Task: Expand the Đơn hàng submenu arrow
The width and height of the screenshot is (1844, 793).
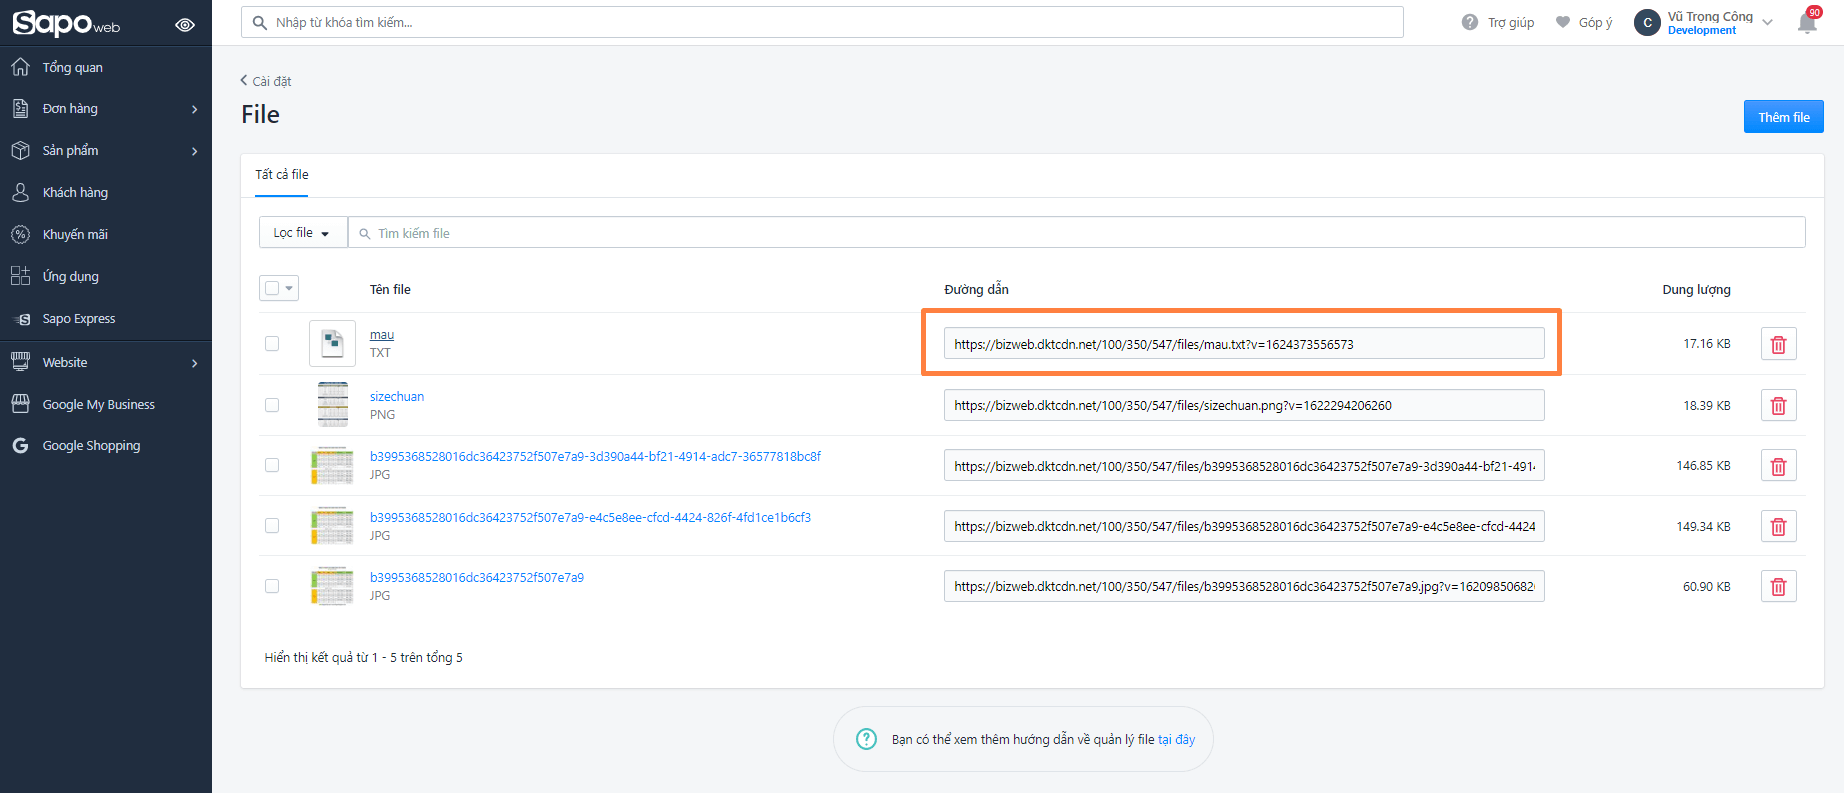Action: click(195, 109)
